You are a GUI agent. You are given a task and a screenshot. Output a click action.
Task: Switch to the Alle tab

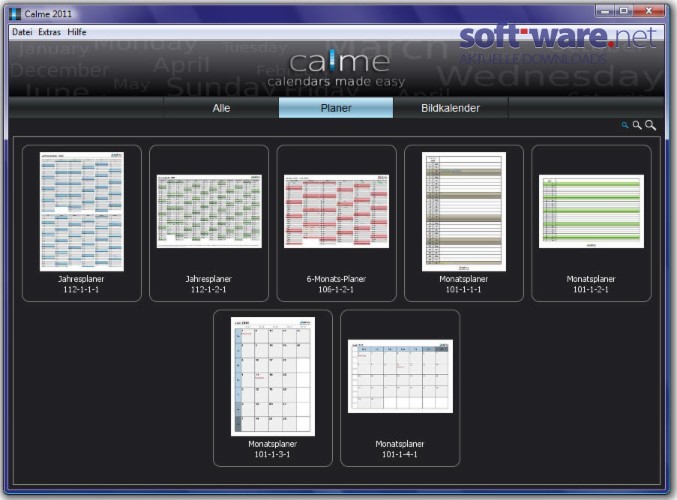click(x=221, y=108)
